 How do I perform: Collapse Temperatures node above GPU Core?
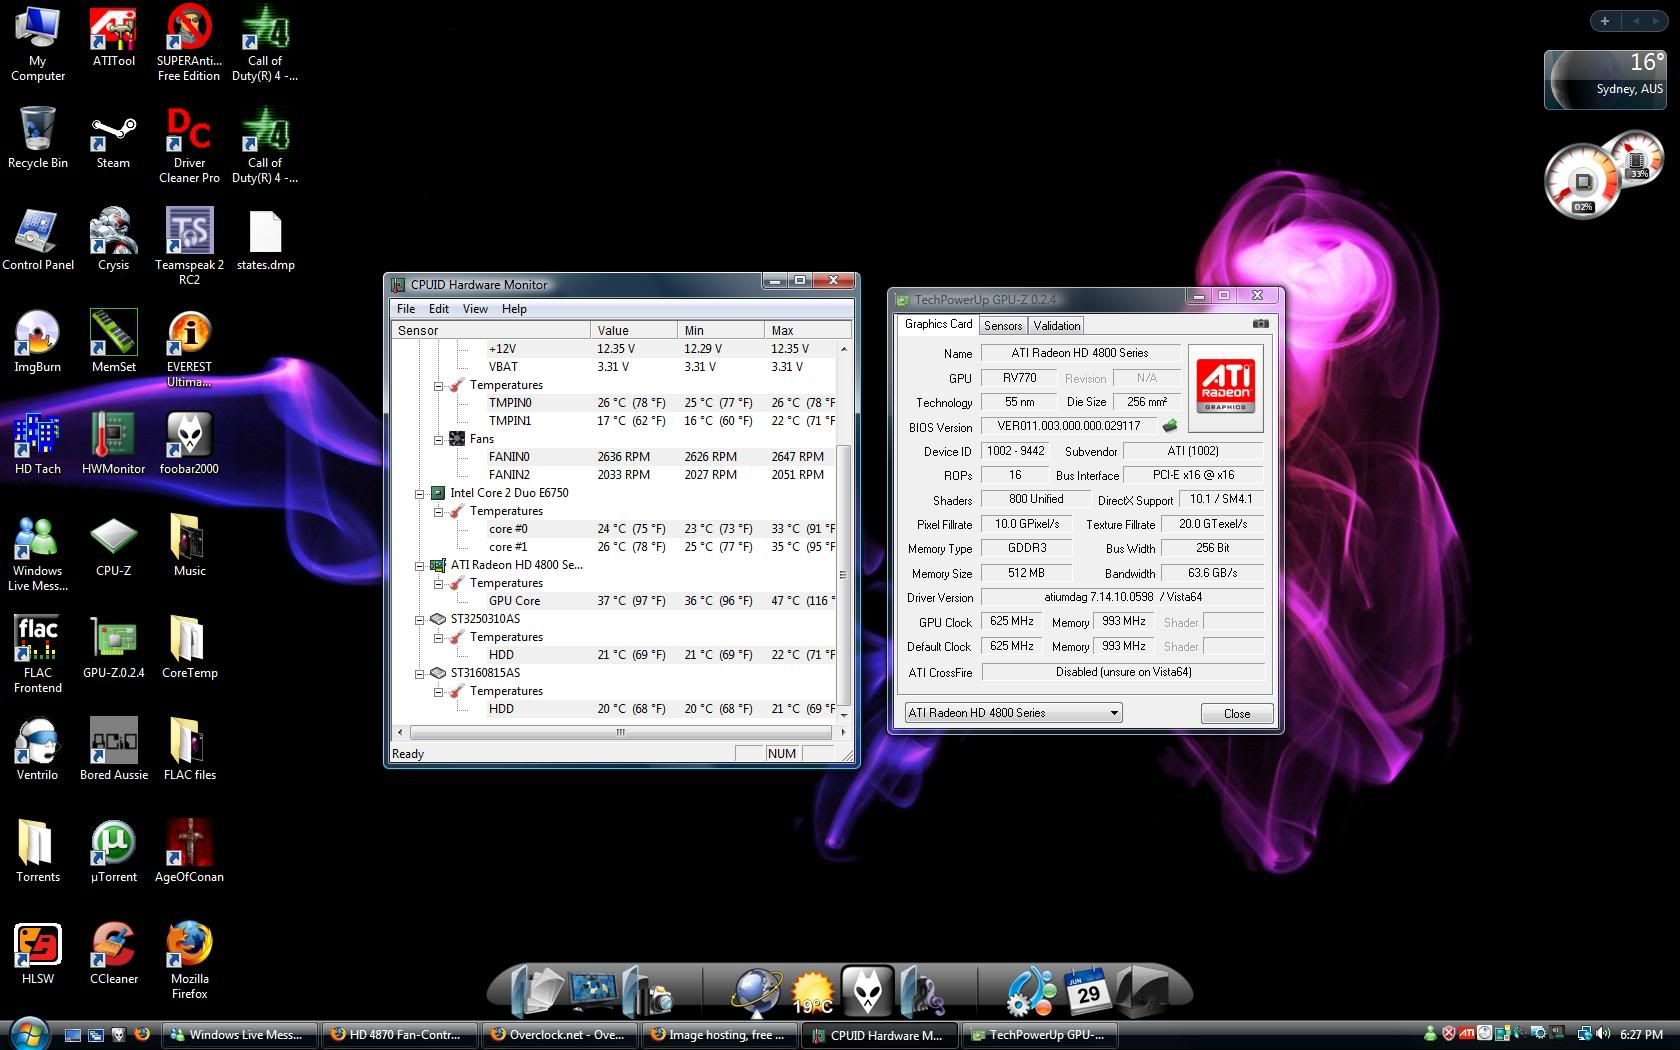click(438, 583)
